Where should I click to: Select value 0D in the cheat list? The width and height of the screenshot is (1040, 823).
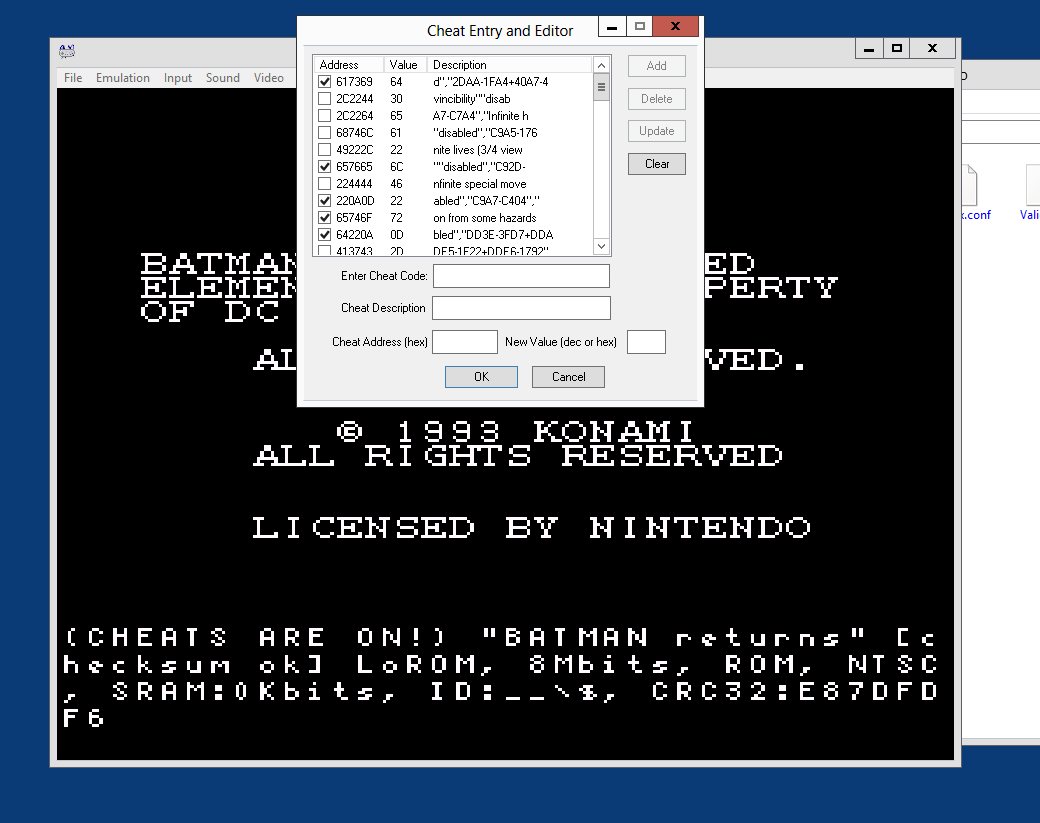397,235
